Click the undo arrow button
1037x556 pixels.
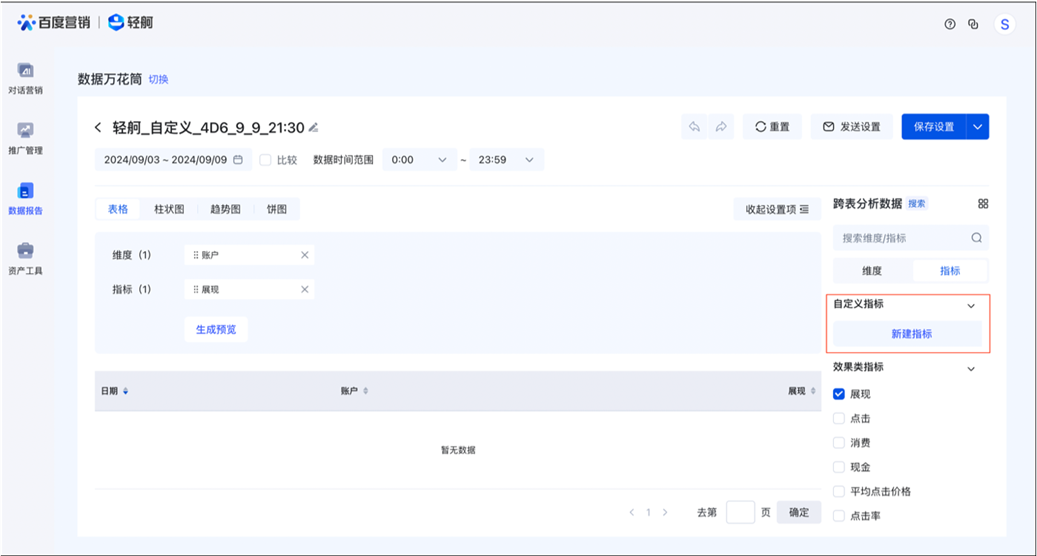pos(694,127)
